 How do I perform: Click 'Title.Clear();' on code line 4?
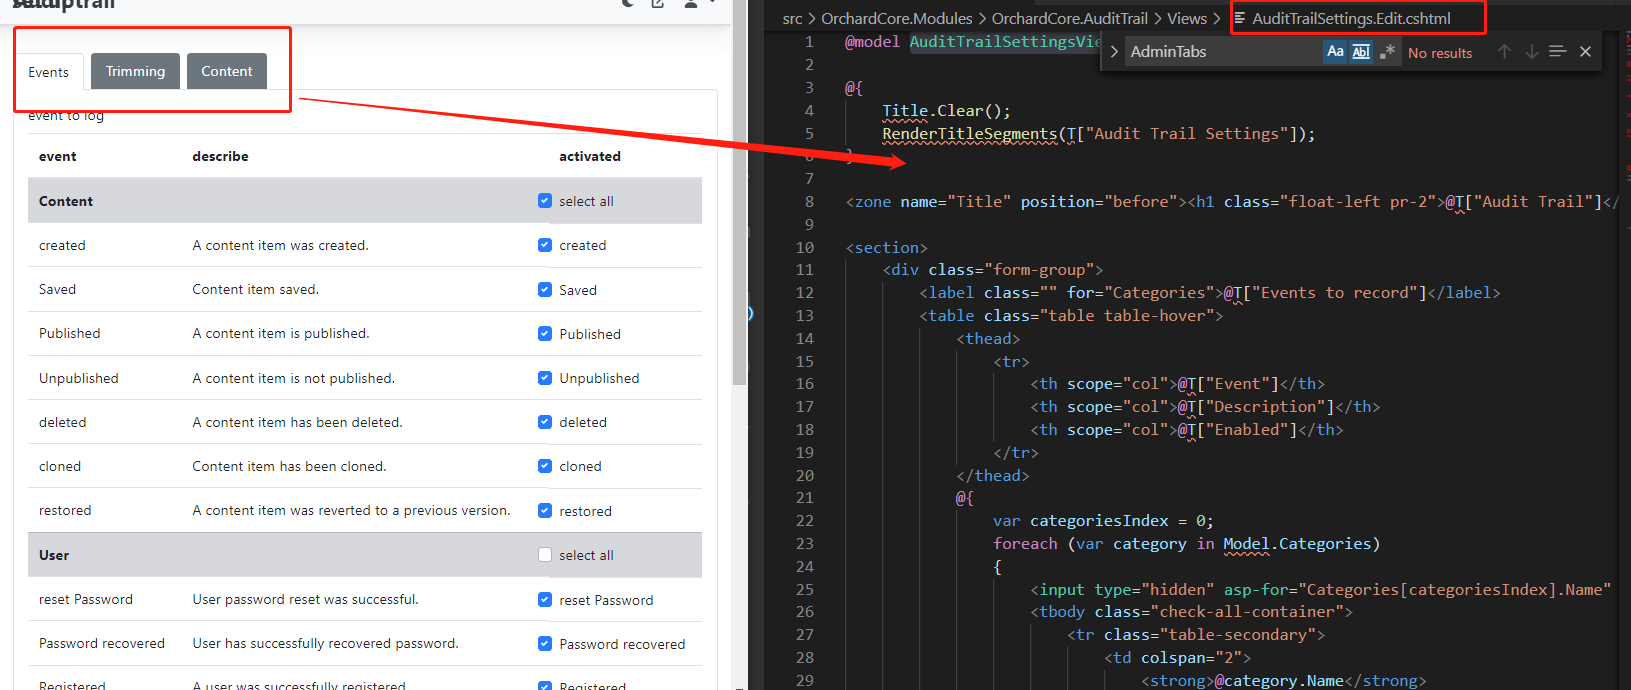coord(946,110)
